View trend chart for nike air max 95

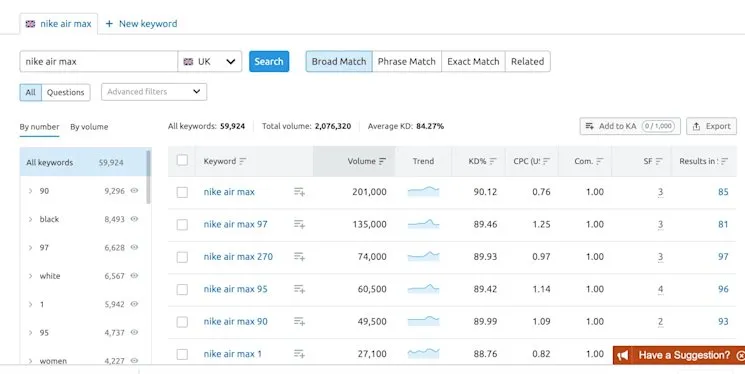(x=423, y=288)
